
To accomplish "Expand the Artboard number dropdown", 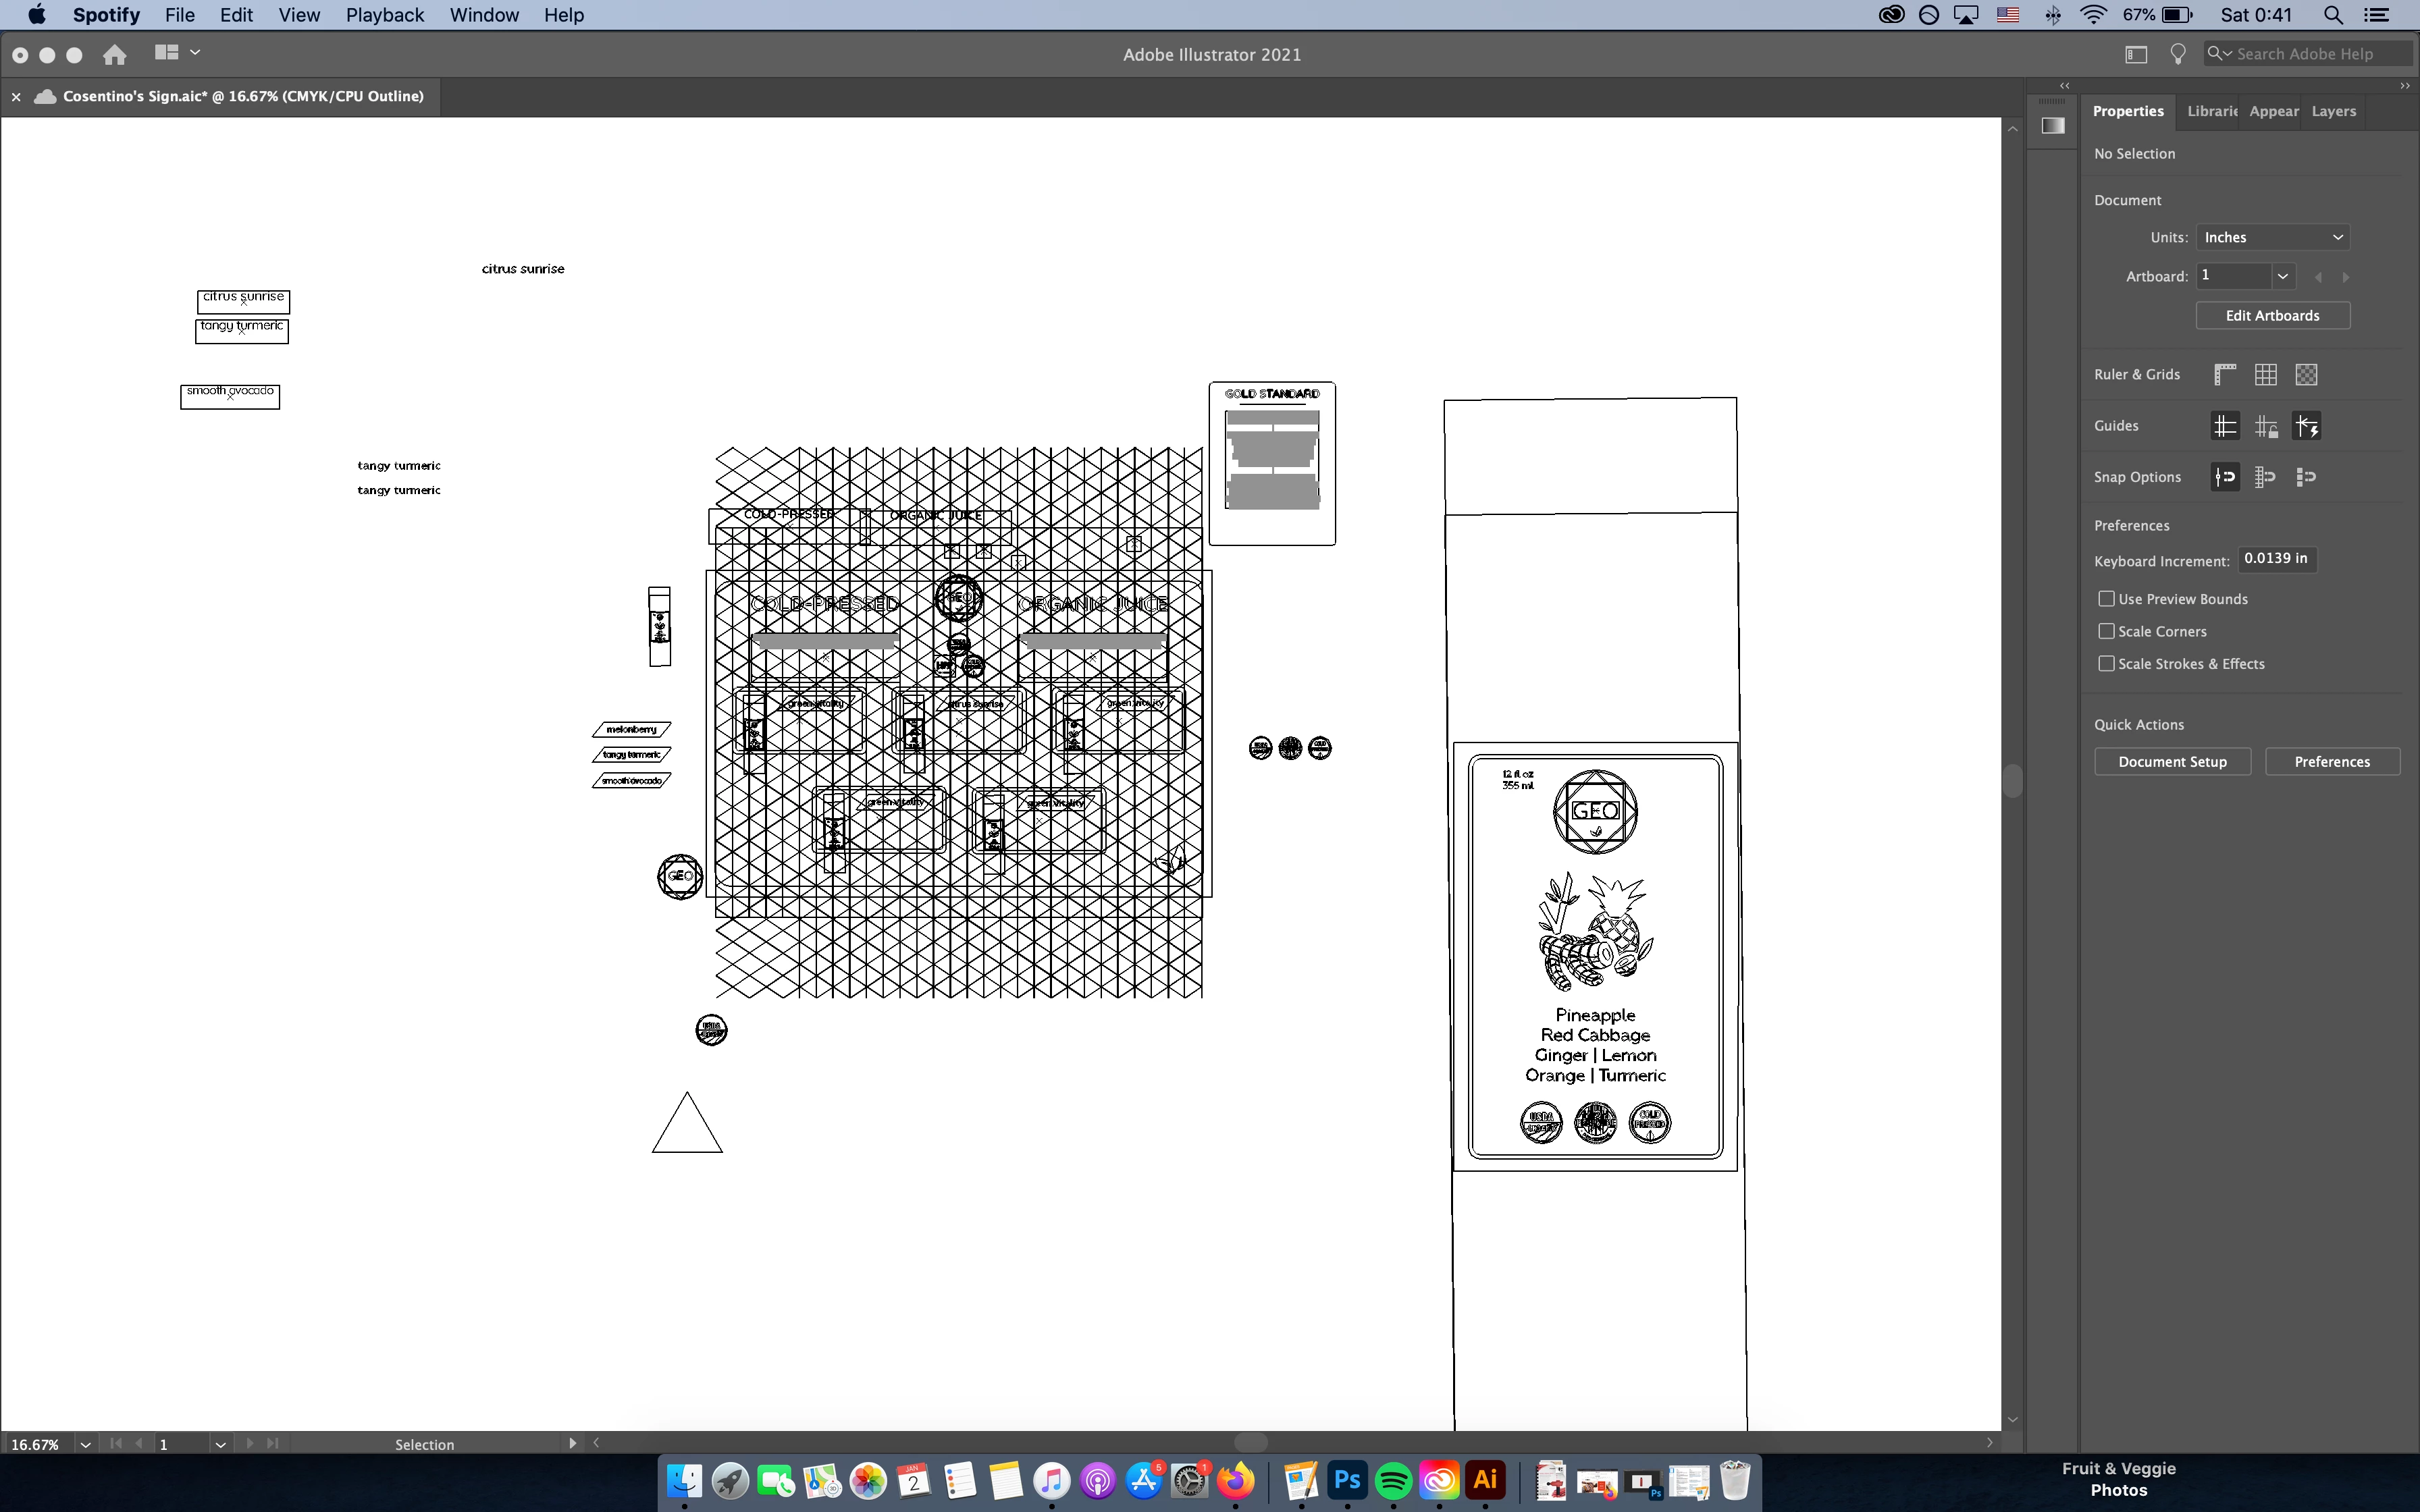I will pos(2282,276).
